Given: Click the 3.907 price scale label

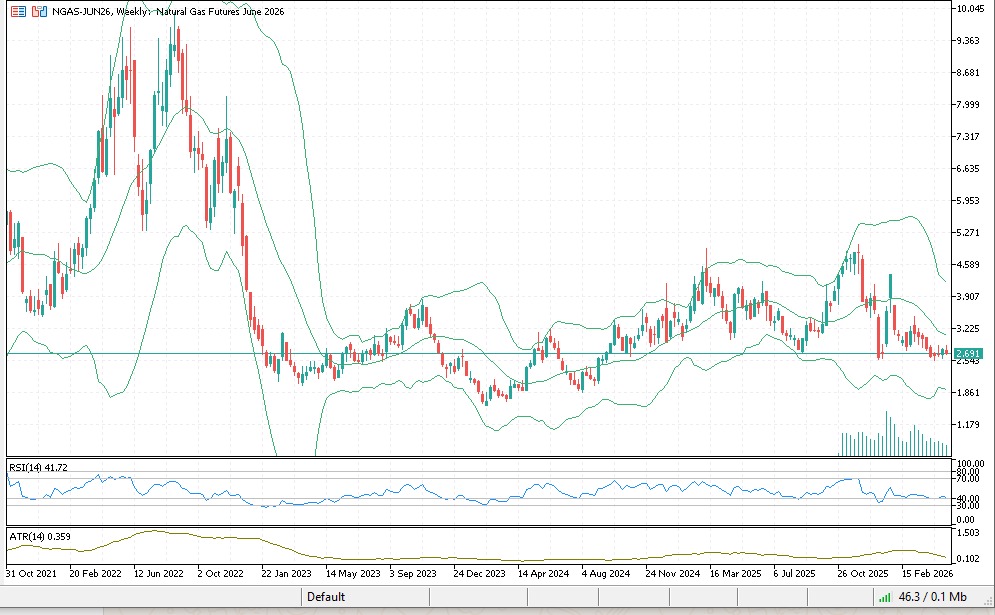Looking at the screenshot, I should click(x=968, y=297).
